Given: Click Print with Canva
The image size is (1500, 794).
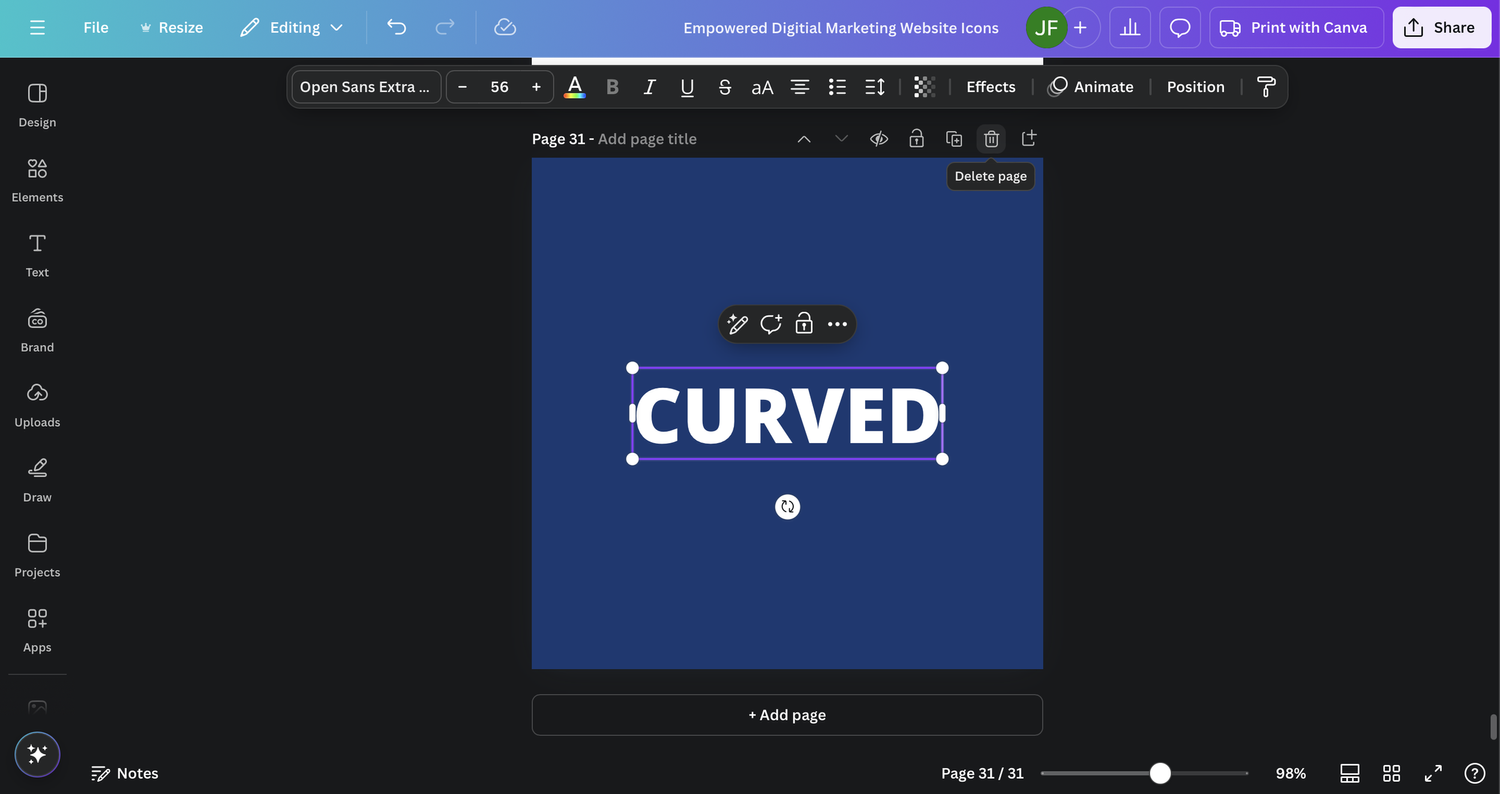Looking at the screenshot, I should pos(1296,27).
